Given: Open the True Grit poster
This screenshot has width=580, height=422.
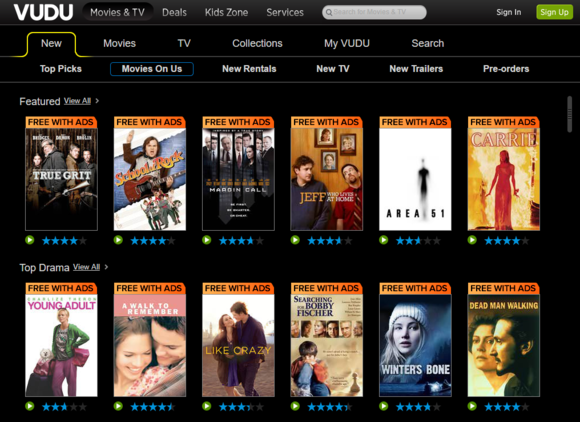Looking at the screenshot, I should (x=61, y=173).
